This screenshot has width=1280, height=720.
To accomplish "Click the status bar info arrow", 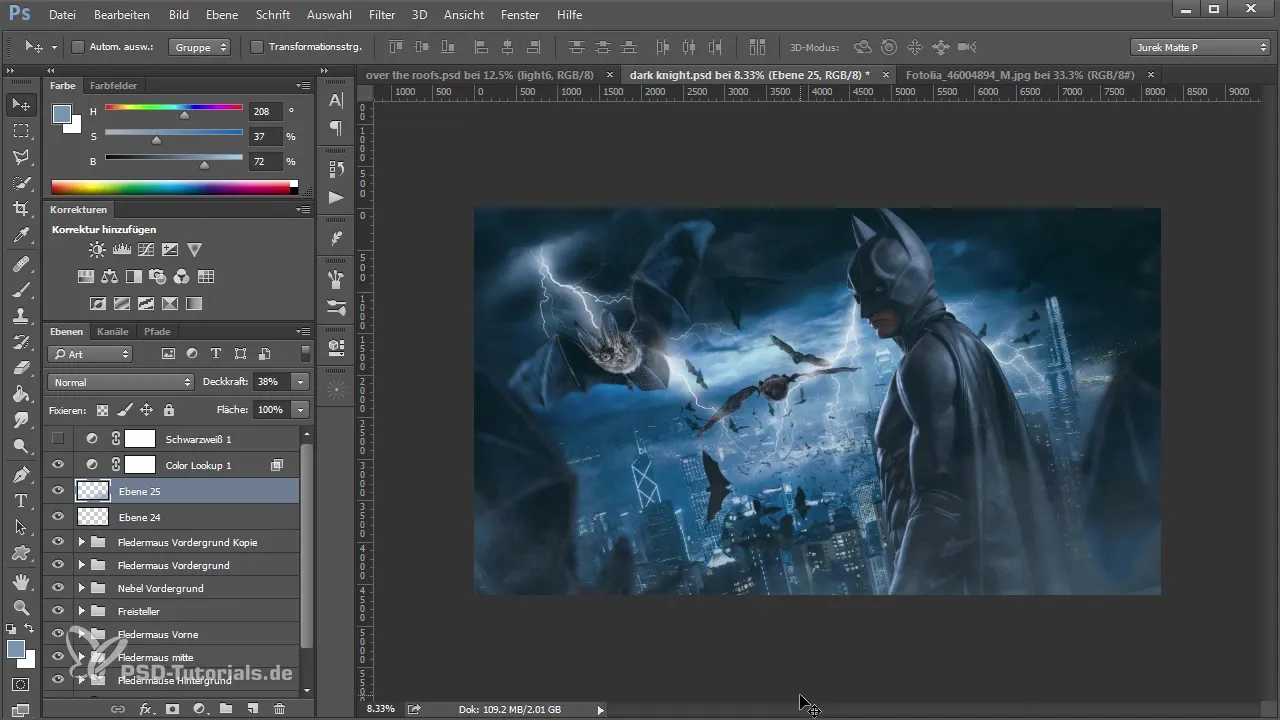I will (600, 709).
